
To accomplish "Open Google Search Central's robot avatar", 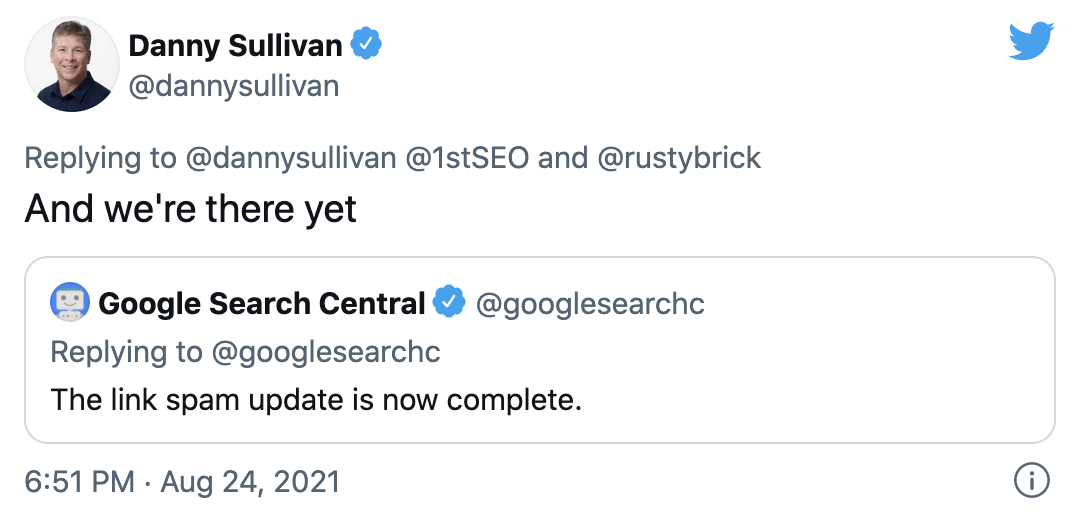I will (70, 302).
